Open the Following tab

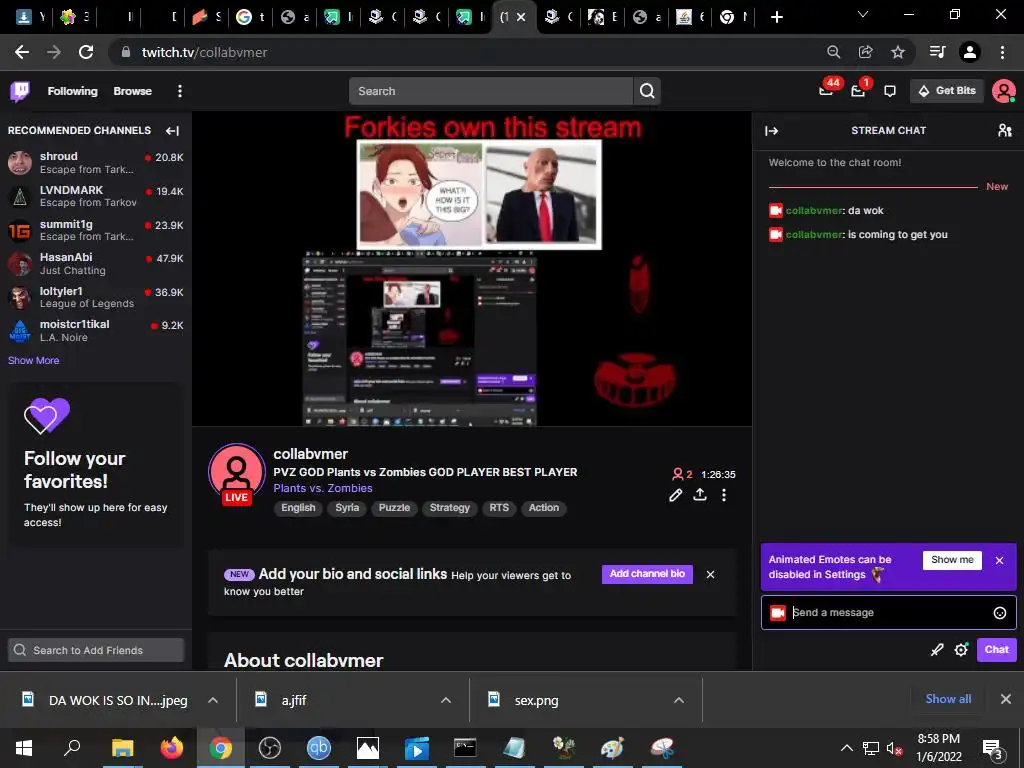tap(72, 91)
